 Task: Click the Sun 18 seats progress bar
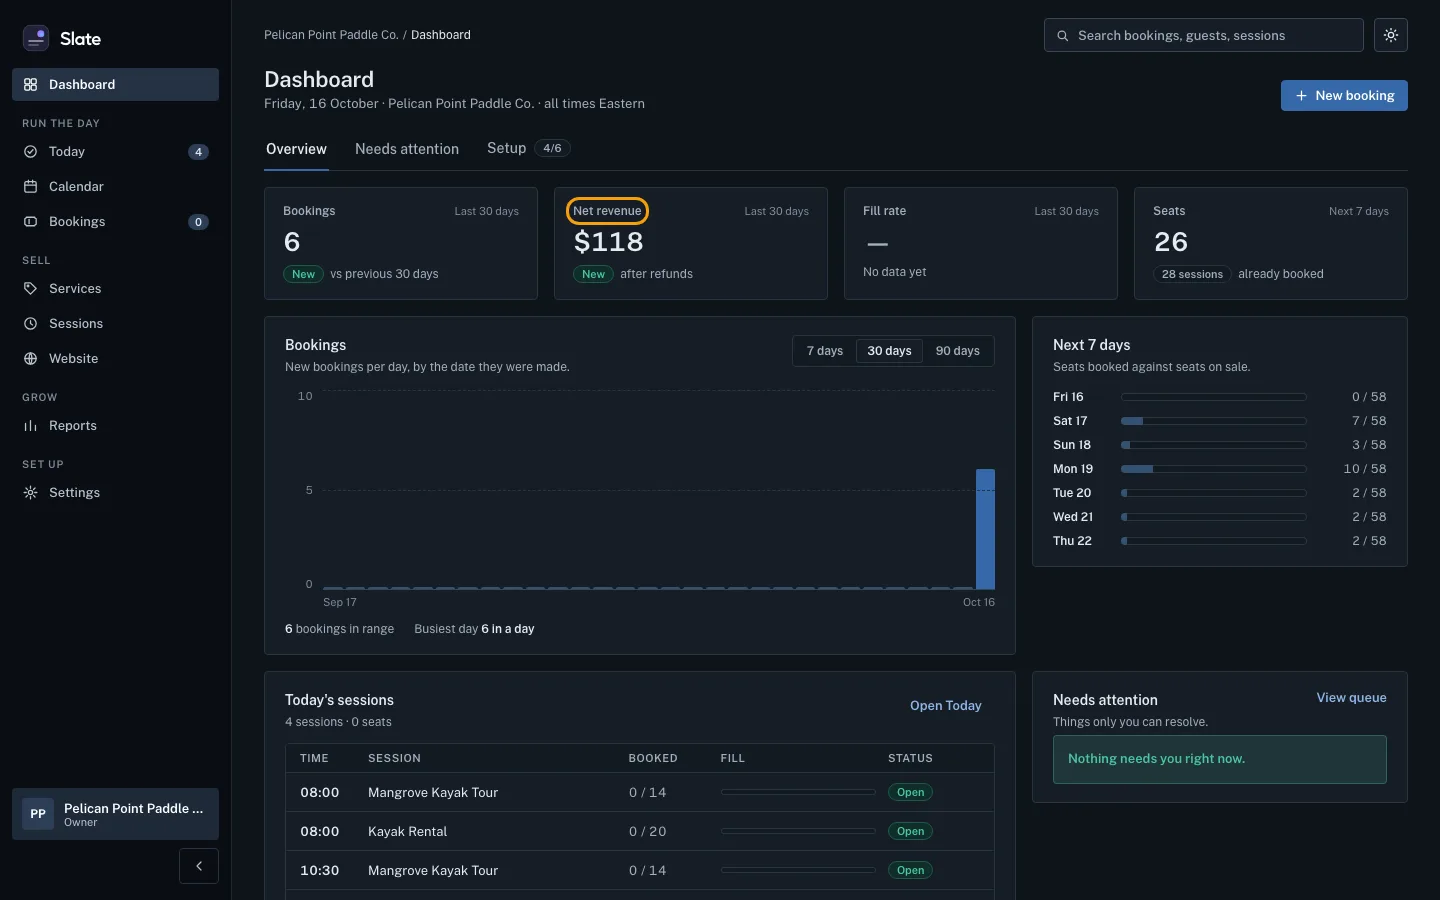[x=1213, y=445]
